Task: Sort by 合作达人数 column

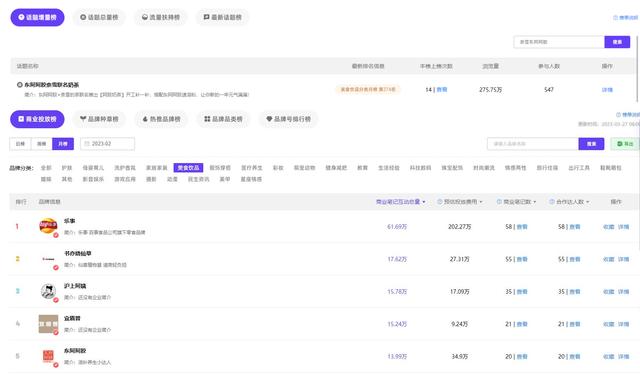Action: [572, 202]
